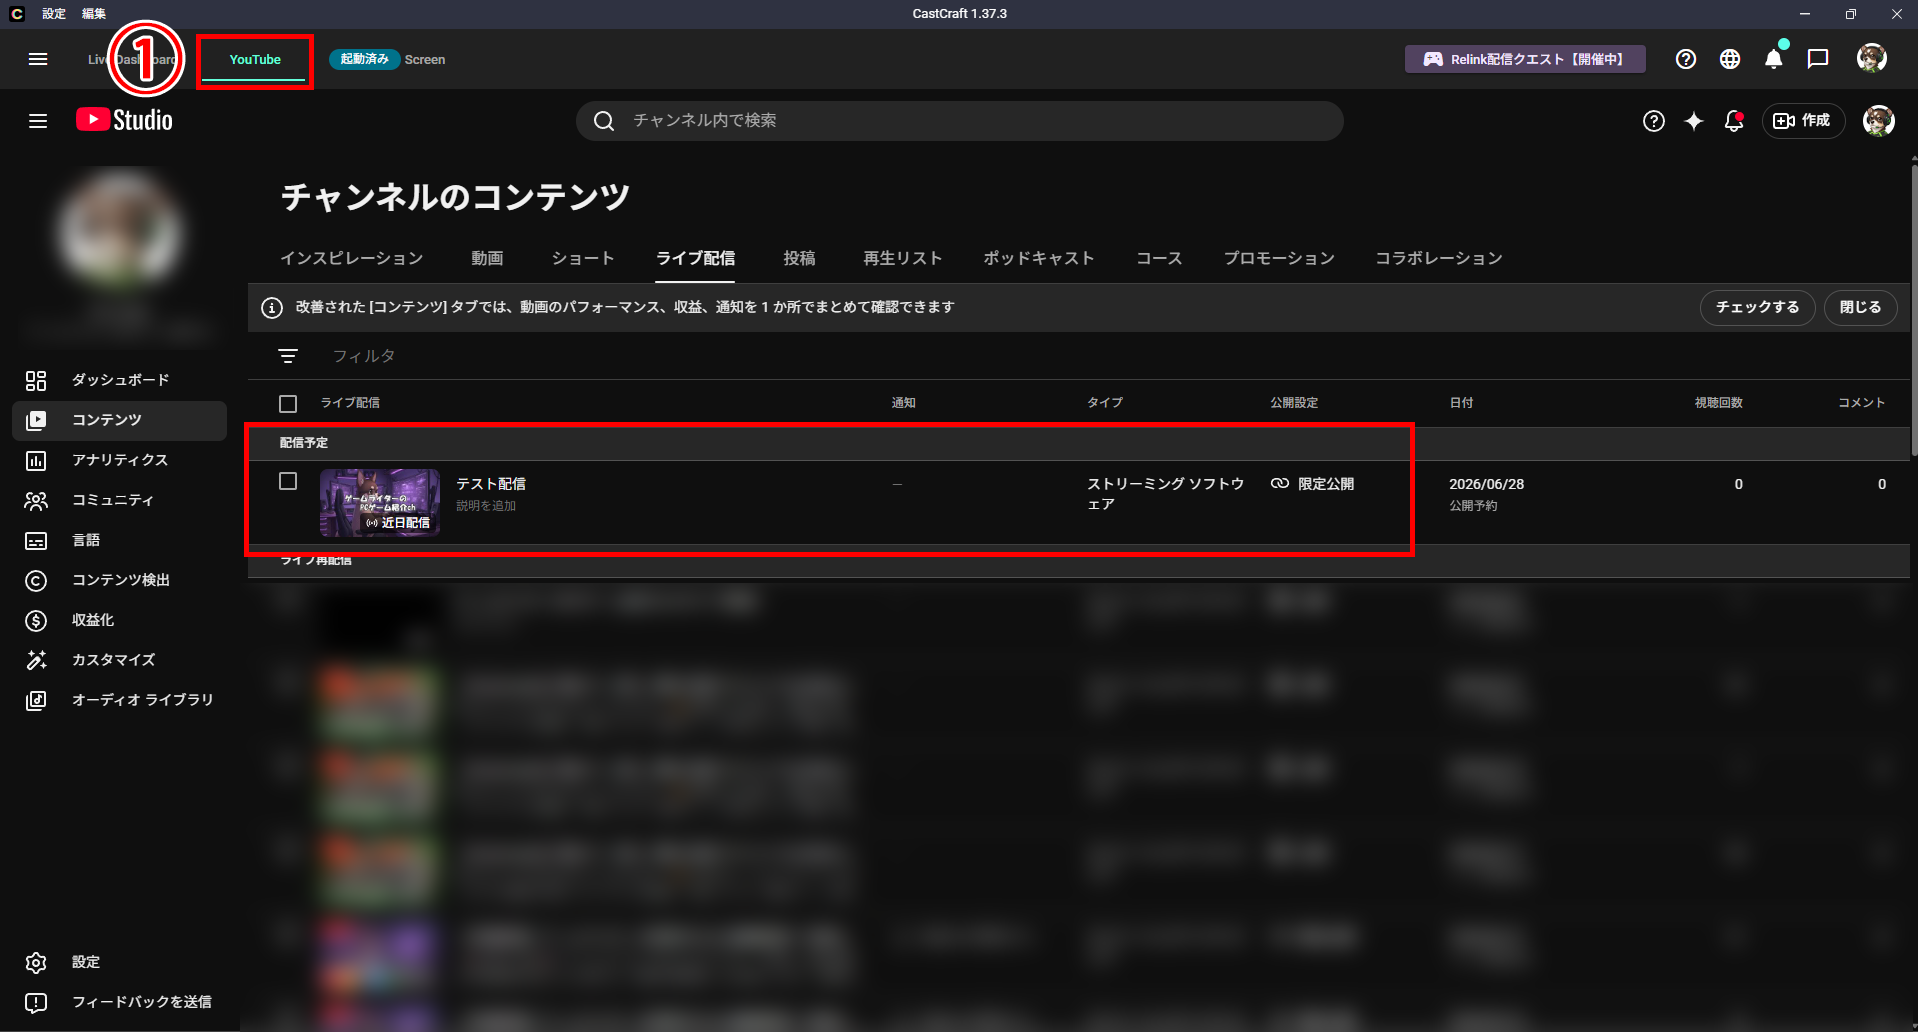Click the sparkle star icon in Studio header
Image resolution: width=1918 pixels, height=1032 pixels.
1694,121
